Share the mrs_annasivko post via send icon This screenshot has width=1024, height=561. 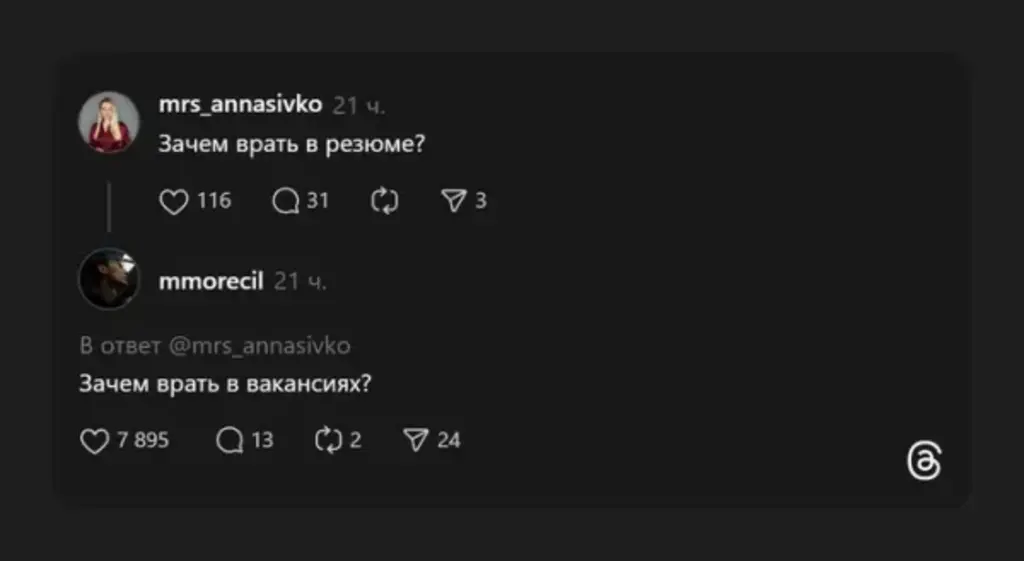[454, 201]
